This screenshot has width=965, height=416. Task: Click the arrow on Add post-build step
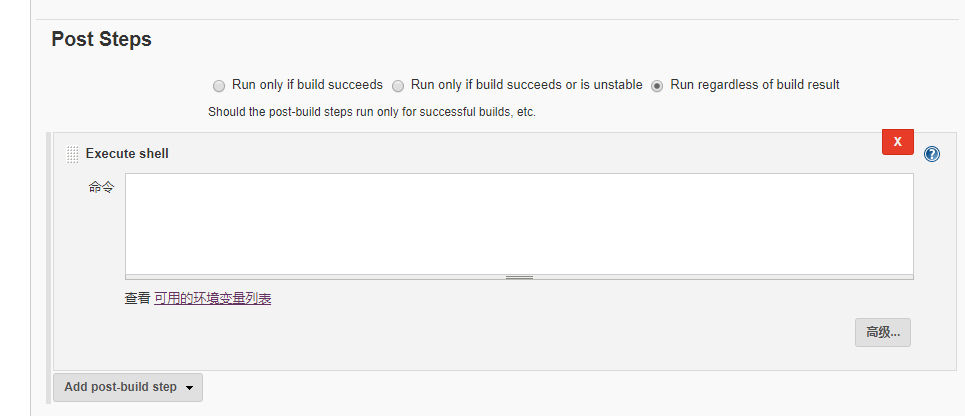tap(190, 388)
